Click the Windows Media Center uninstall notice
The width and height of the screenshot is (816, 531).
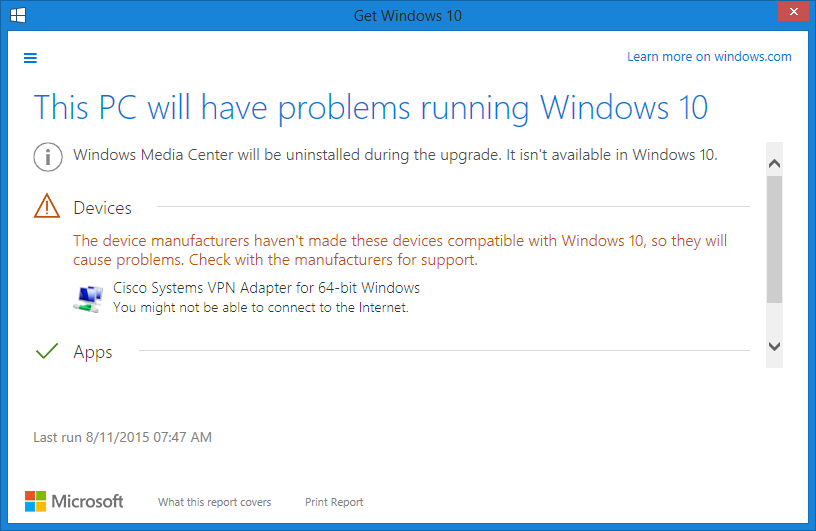395,155
